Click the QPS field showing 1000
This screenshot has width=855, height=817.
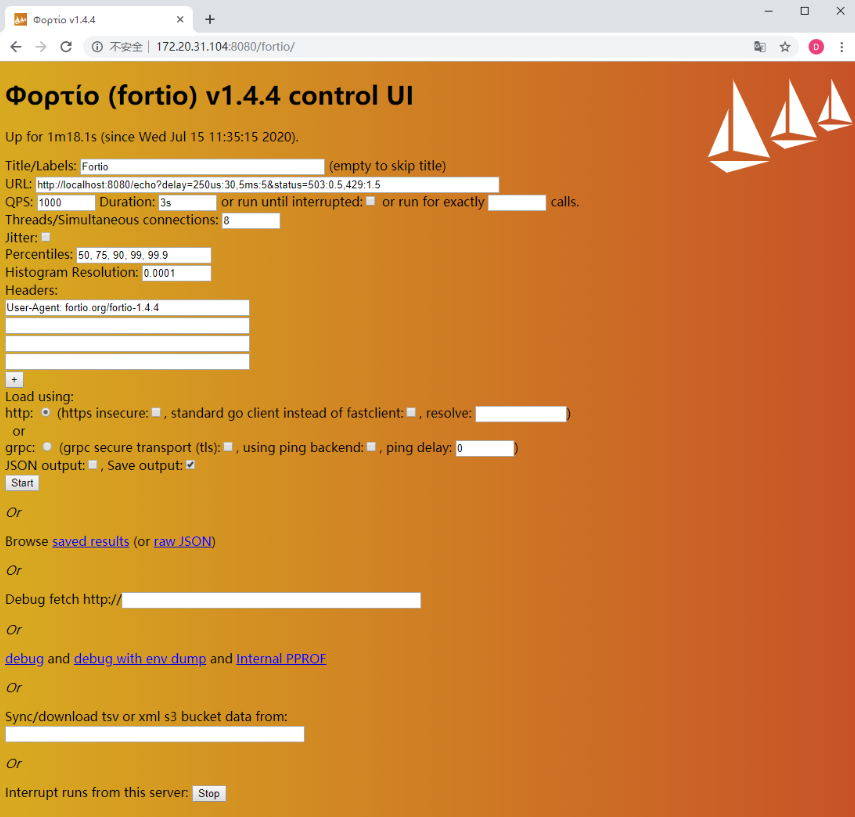[x=66, y=202]
